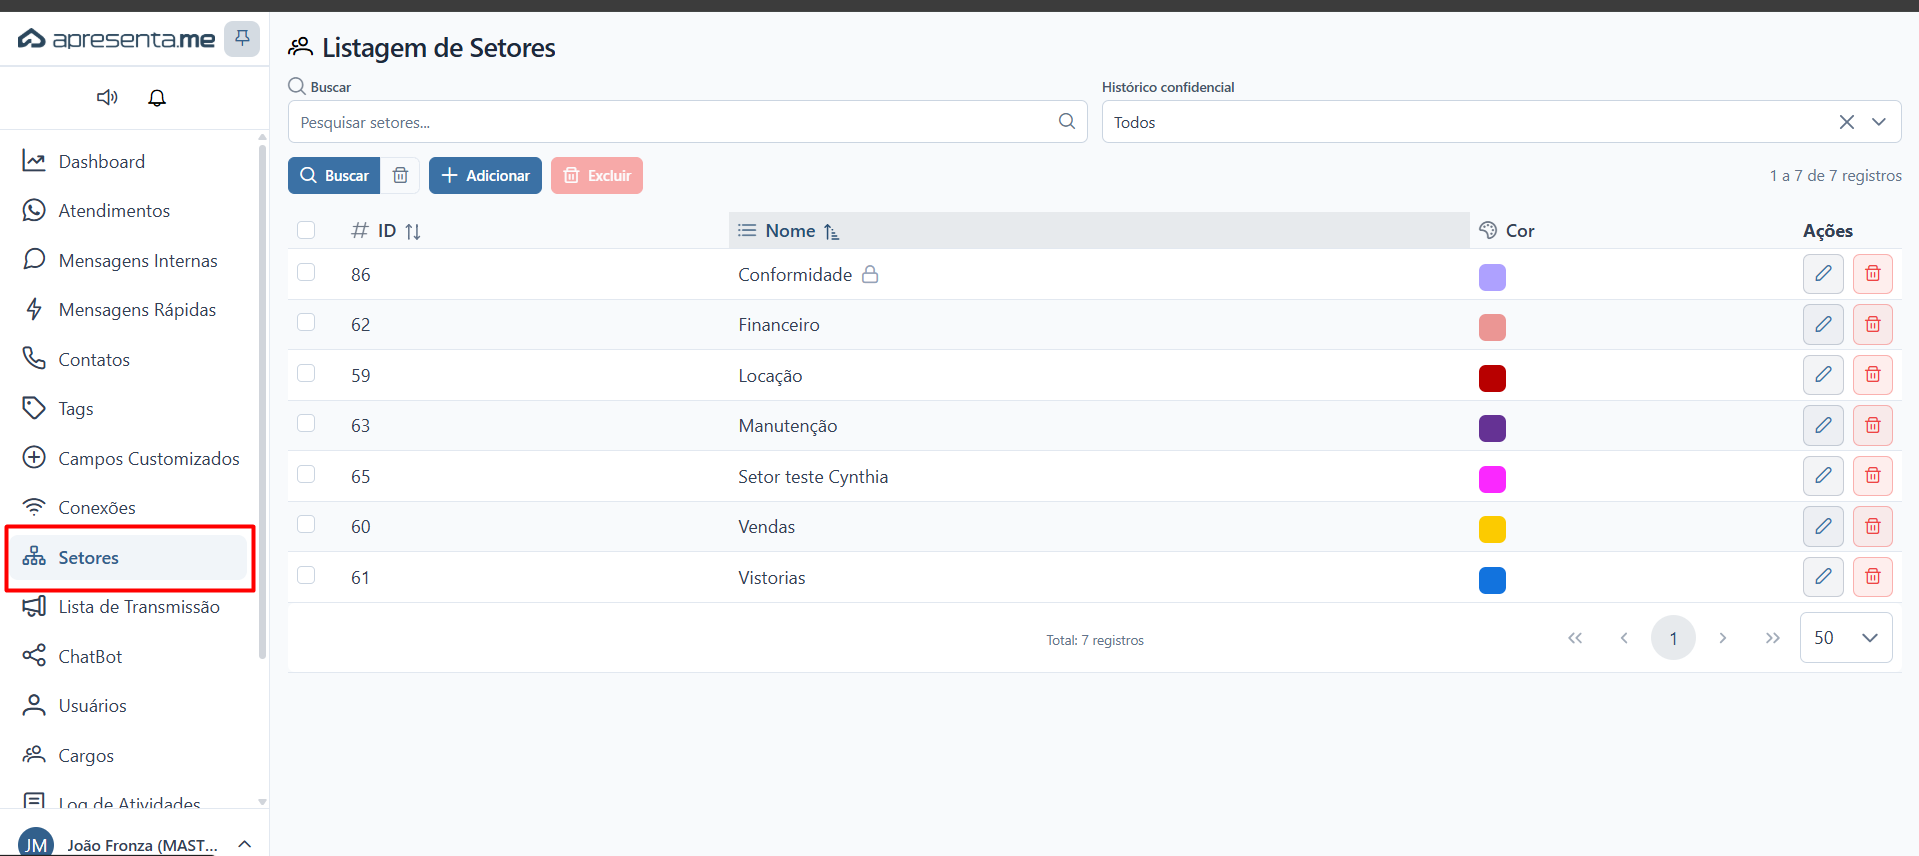This screenshot has height=856, width=1919.
Task: Pin the sidebar with the pin icon
Action: (x=241, y=39)
